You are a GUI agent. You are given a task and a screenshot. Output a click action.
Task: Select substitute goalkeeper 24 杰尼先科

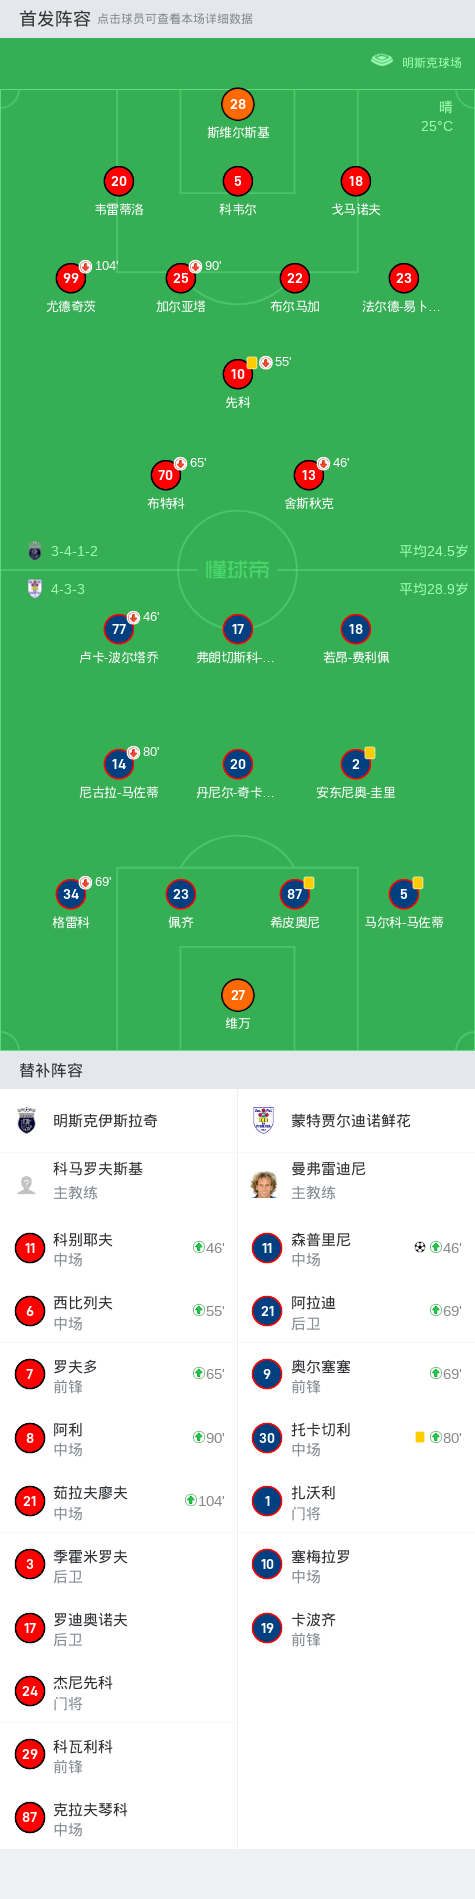[119, 1691]
